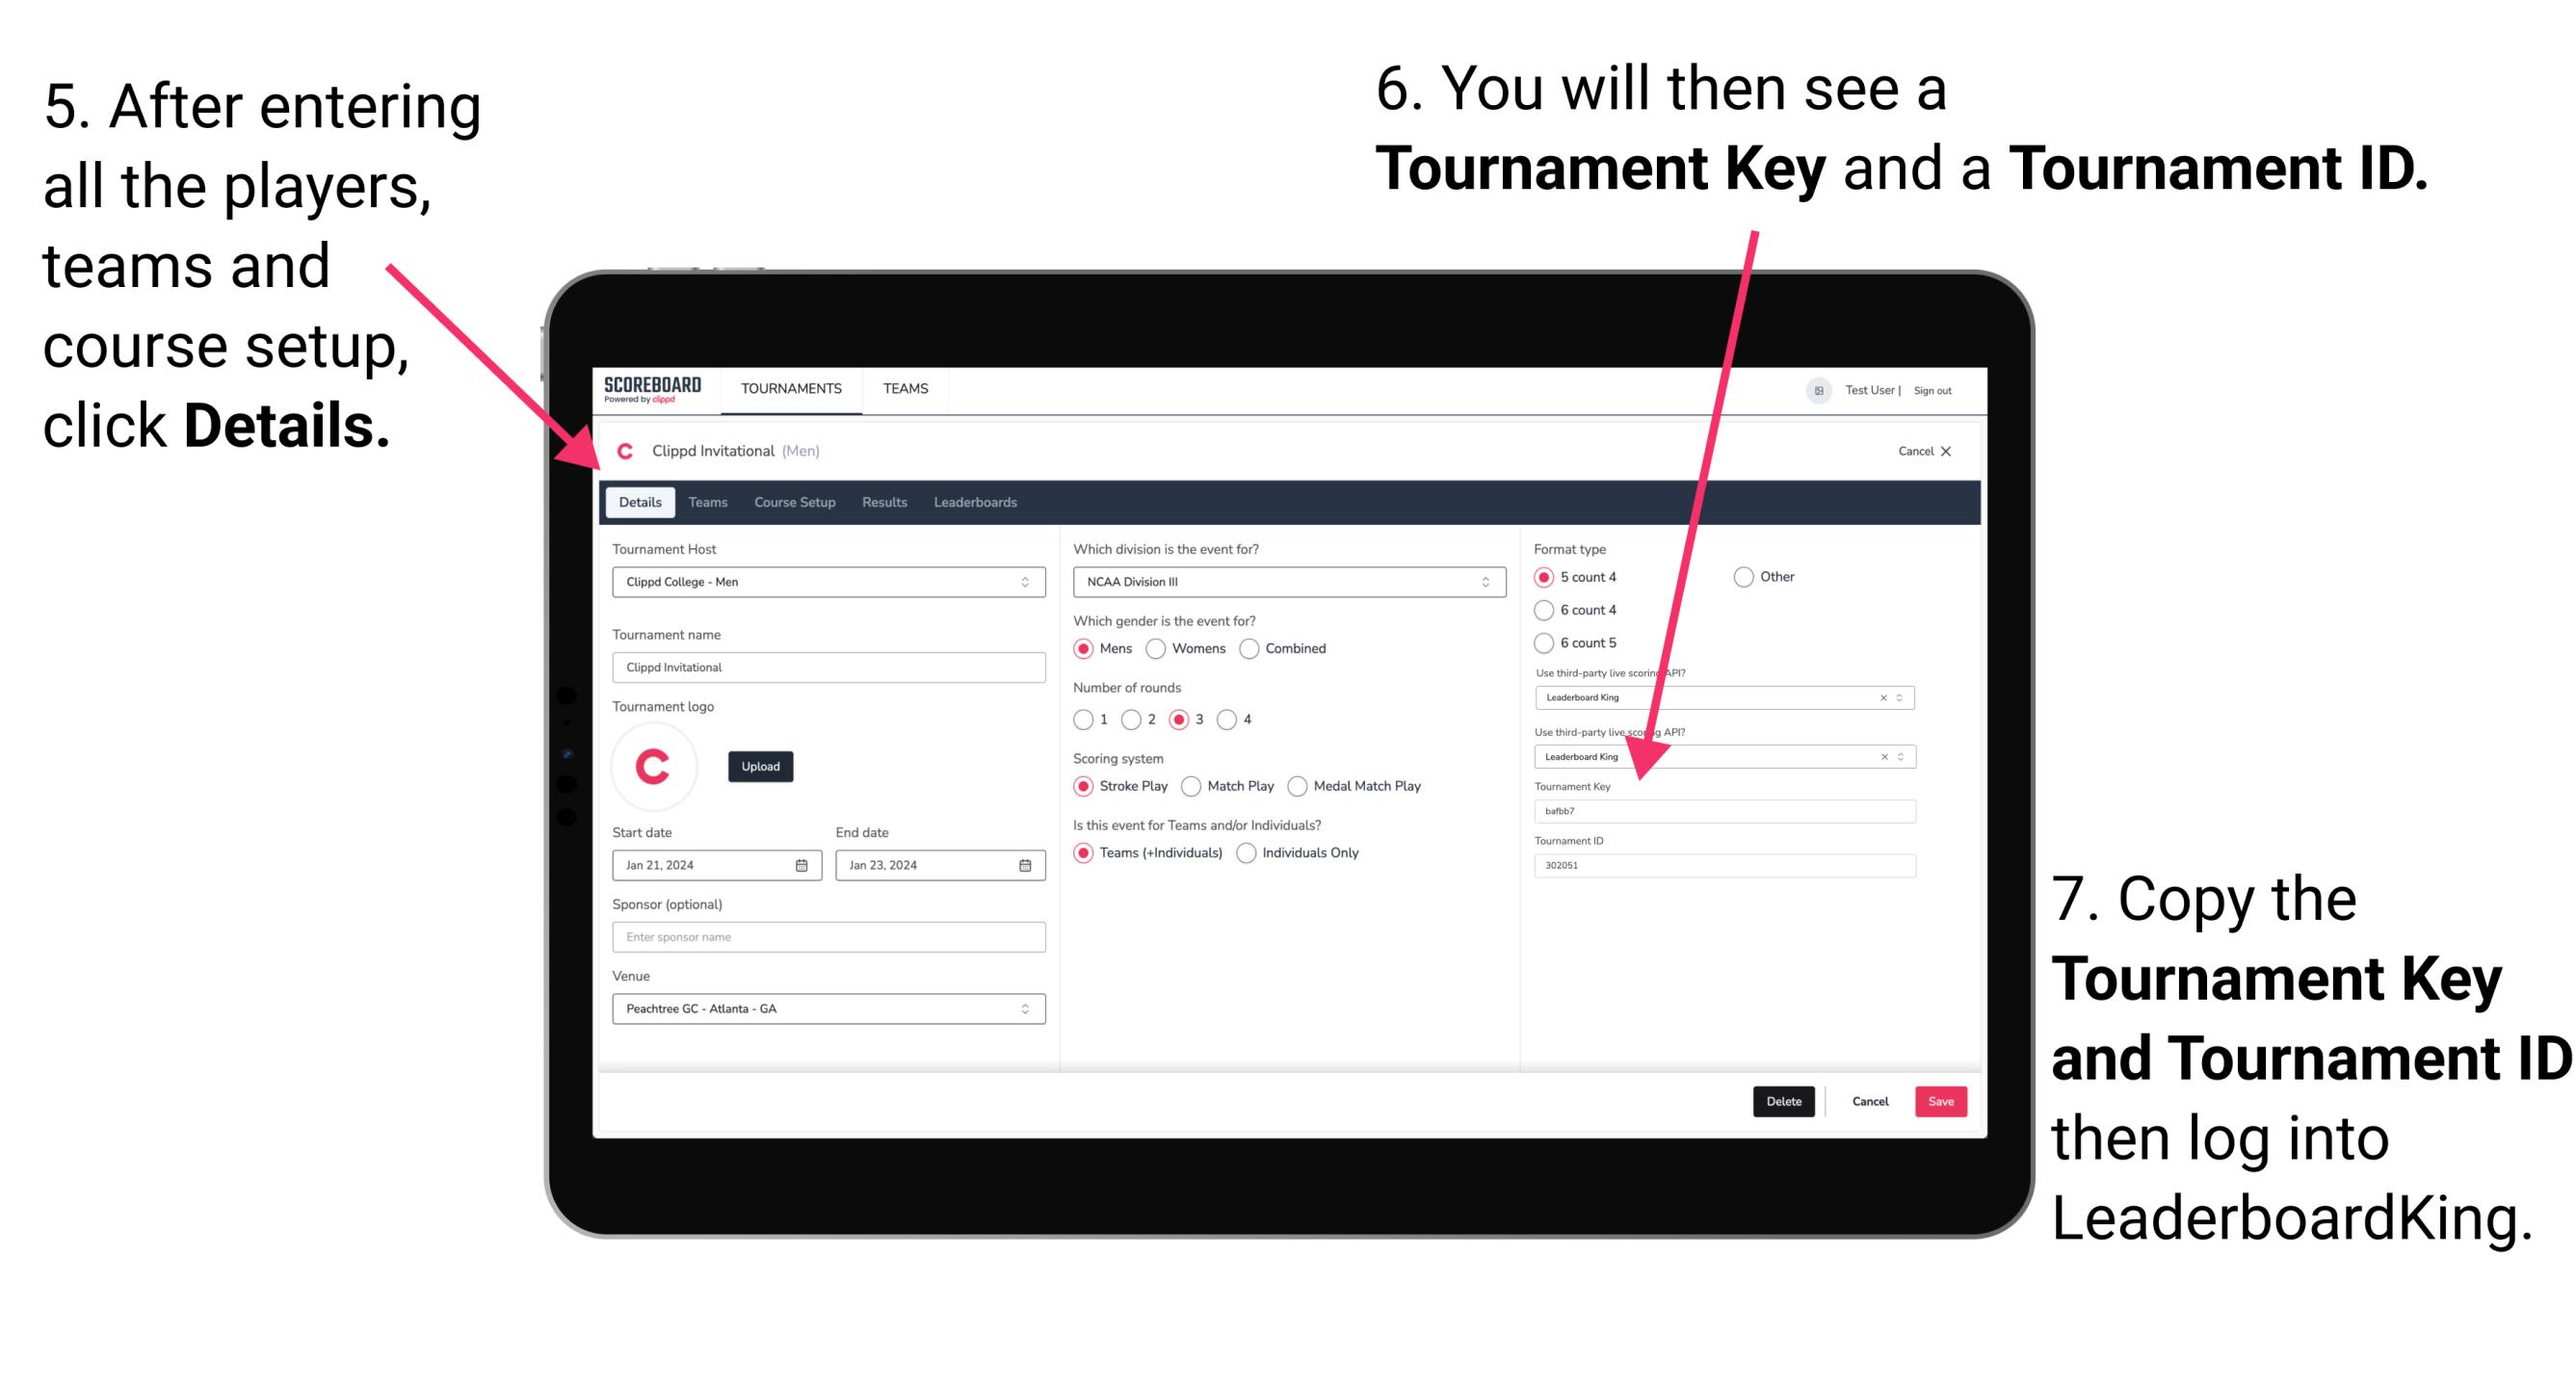Screen dimensions: 2576x1386
Task: Click the Upload button icon for logo
Action: [761, 767]
